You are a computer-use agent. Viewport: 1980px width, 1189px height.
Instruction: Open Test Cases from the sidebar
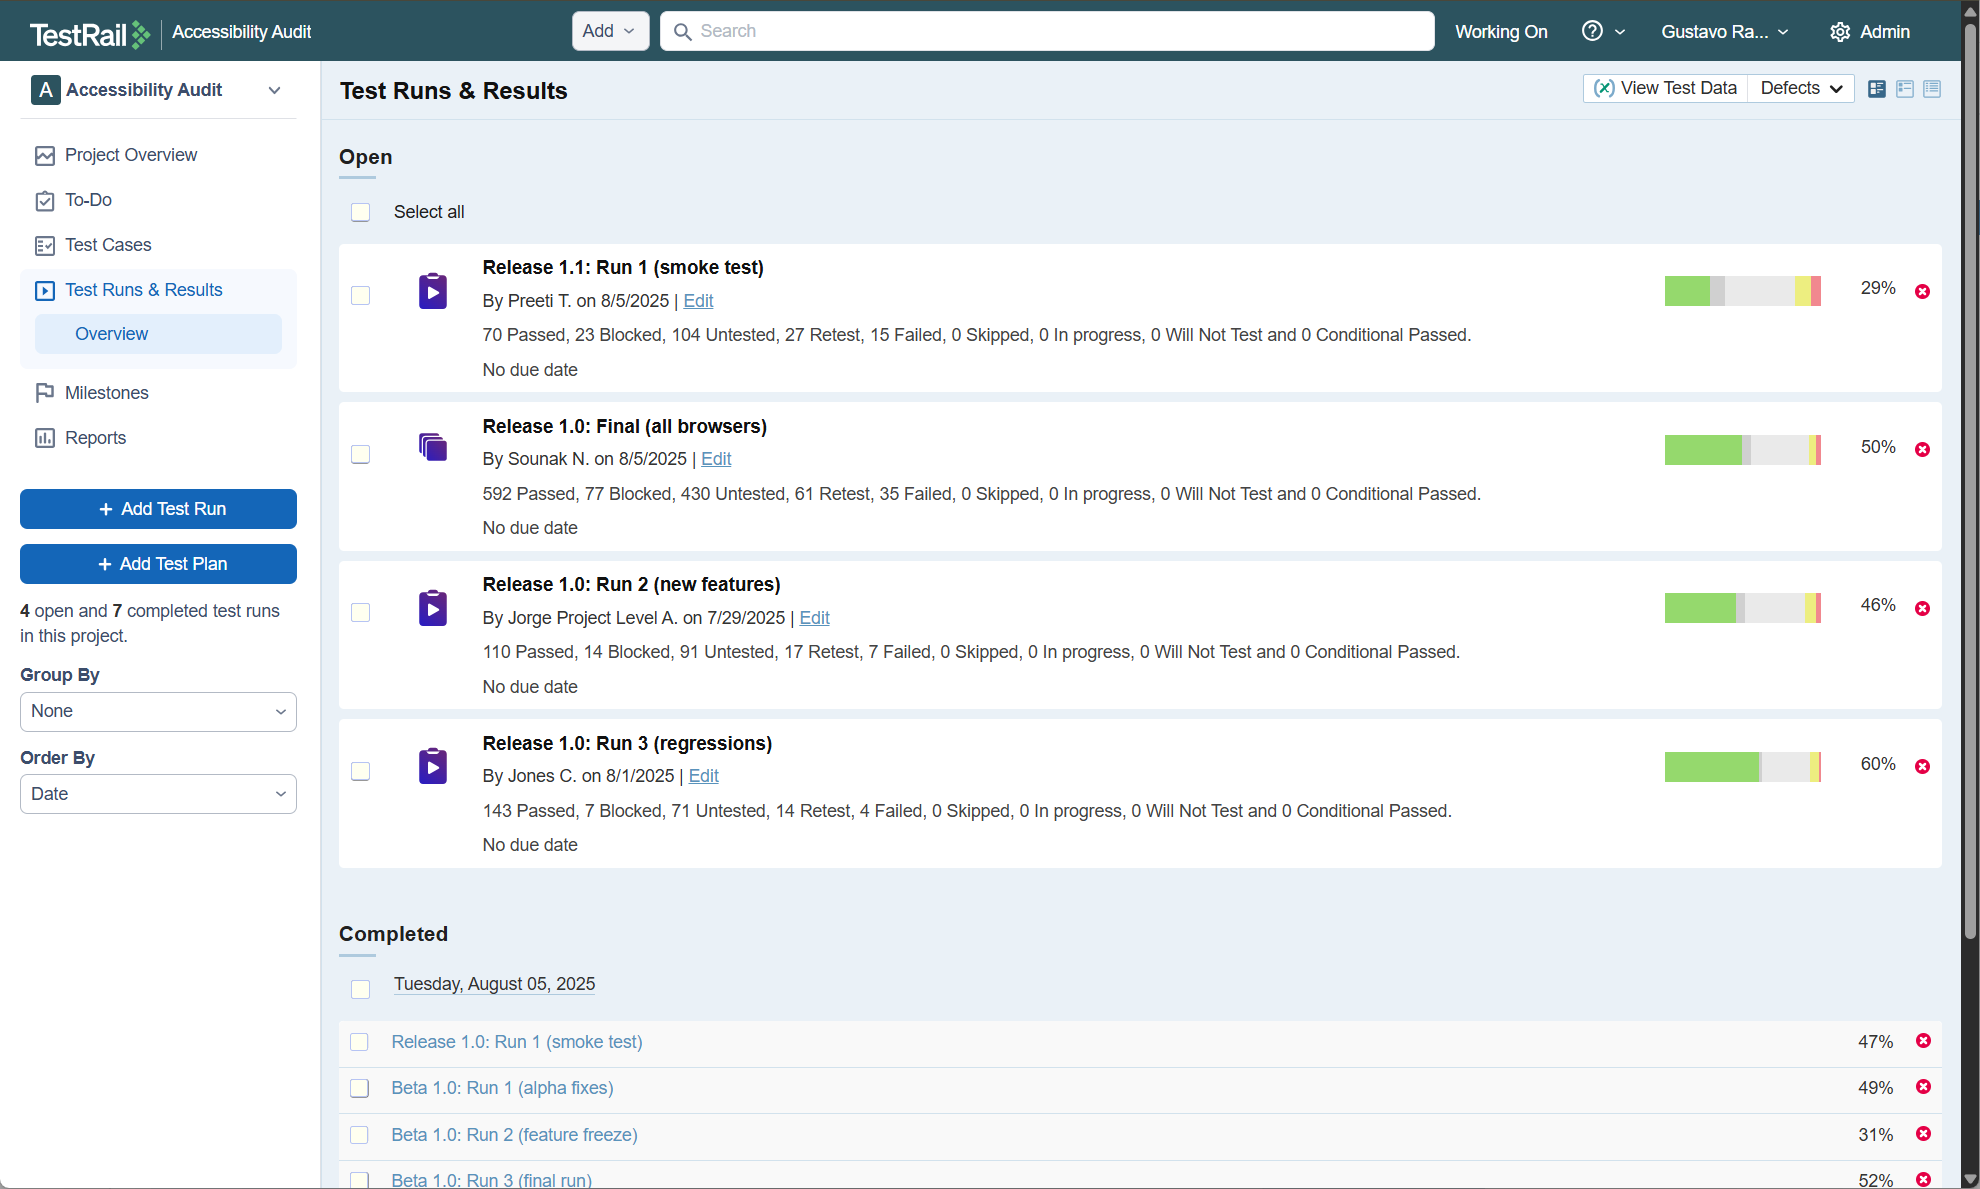[x=108, y=245]
